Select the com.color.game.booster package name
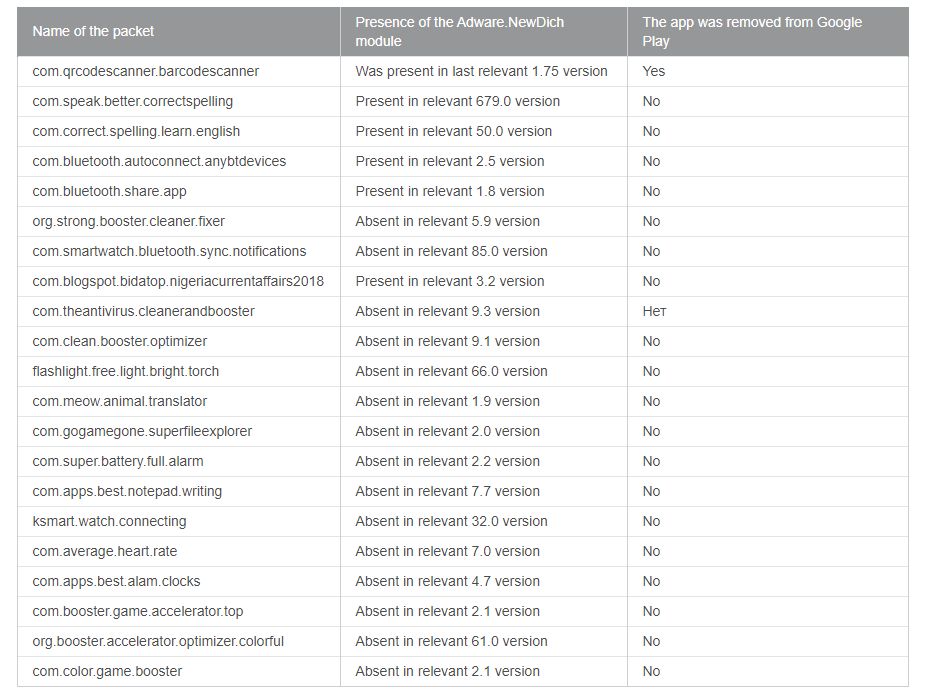Image resolution: width=925 pixels, height=697 pixels. tap(107, 671)
